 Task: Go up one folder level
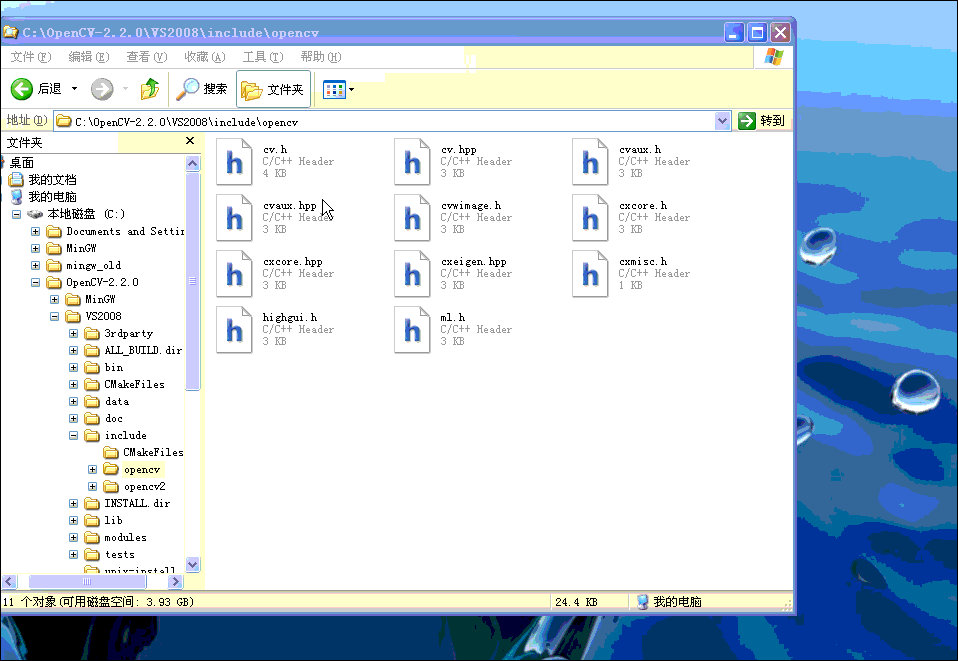point(150,89)
